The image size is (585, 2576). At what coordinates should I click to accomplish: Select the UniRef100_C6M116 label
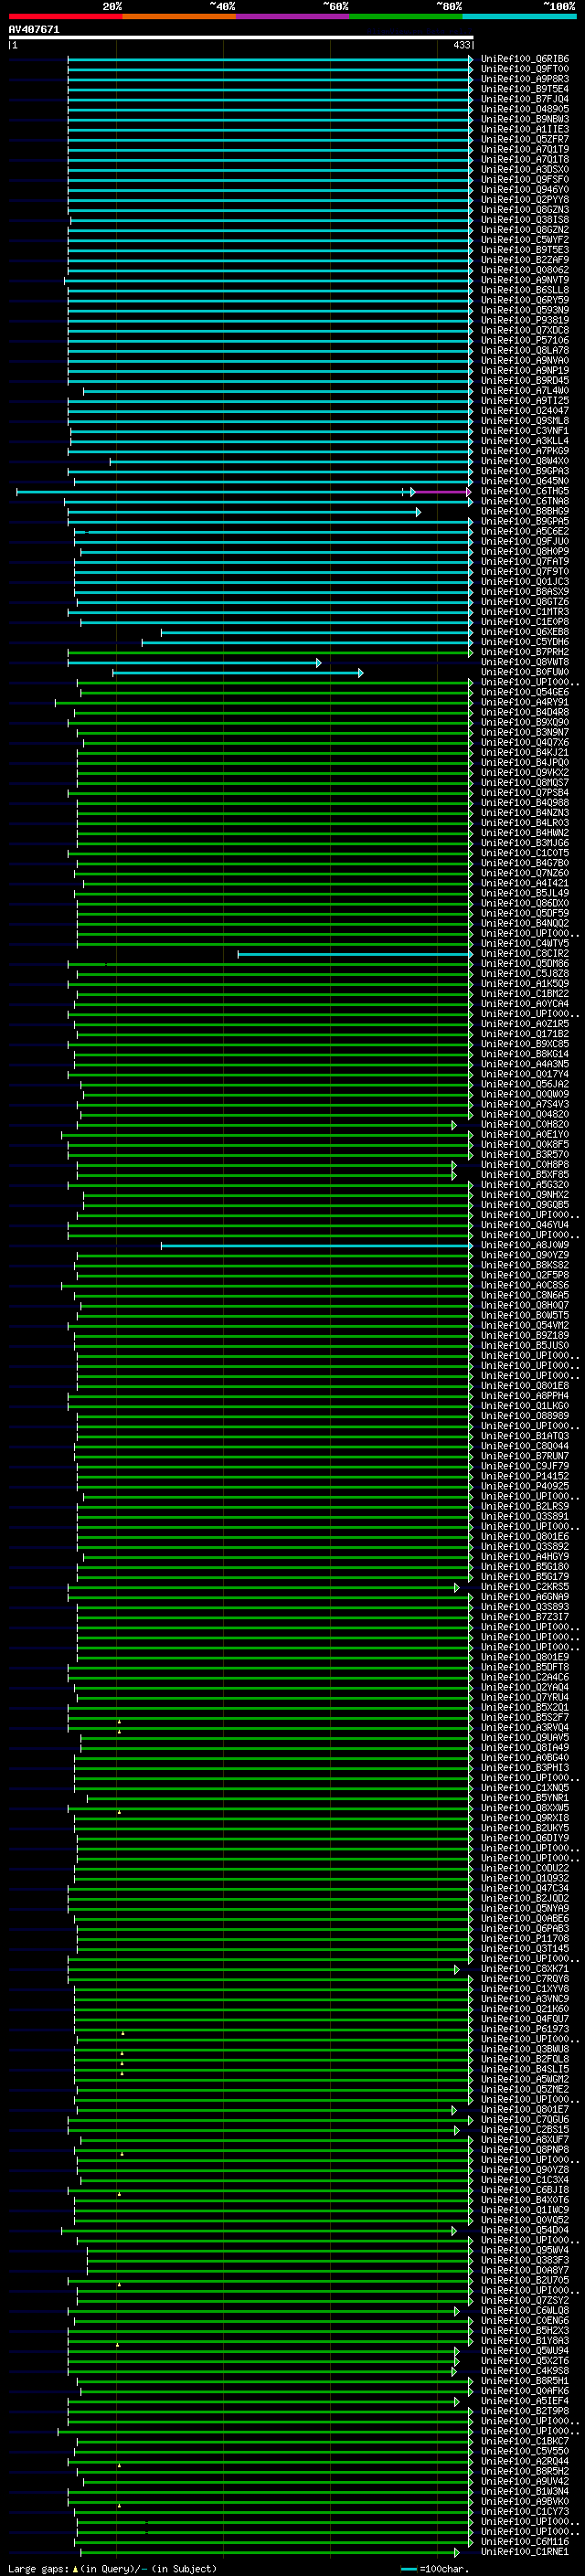[525, 2542]
